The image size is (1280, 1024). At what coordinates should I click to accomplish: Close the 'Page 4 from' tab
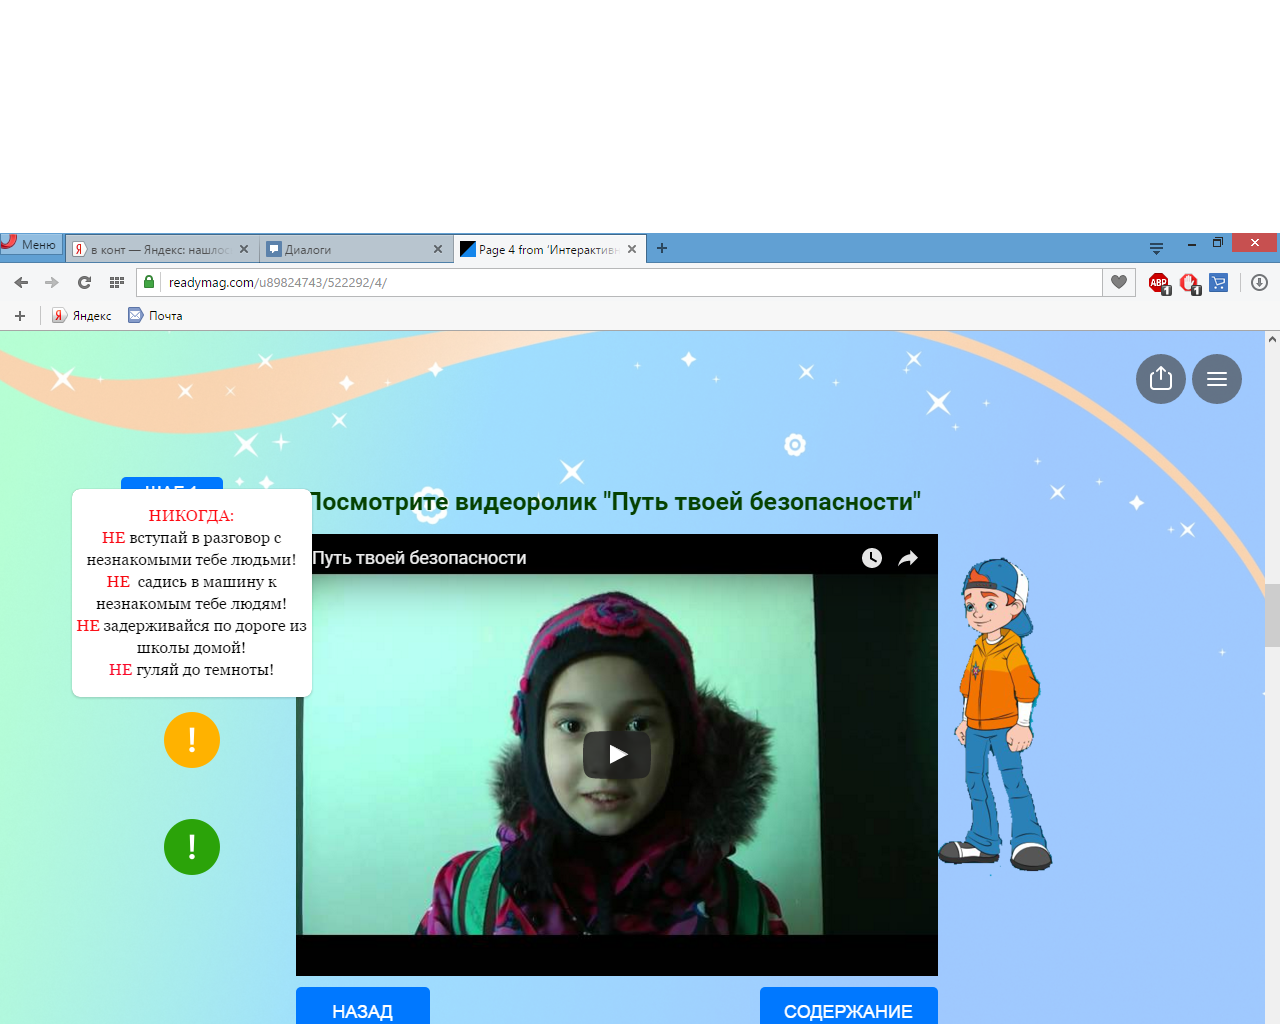click(632, 249)
